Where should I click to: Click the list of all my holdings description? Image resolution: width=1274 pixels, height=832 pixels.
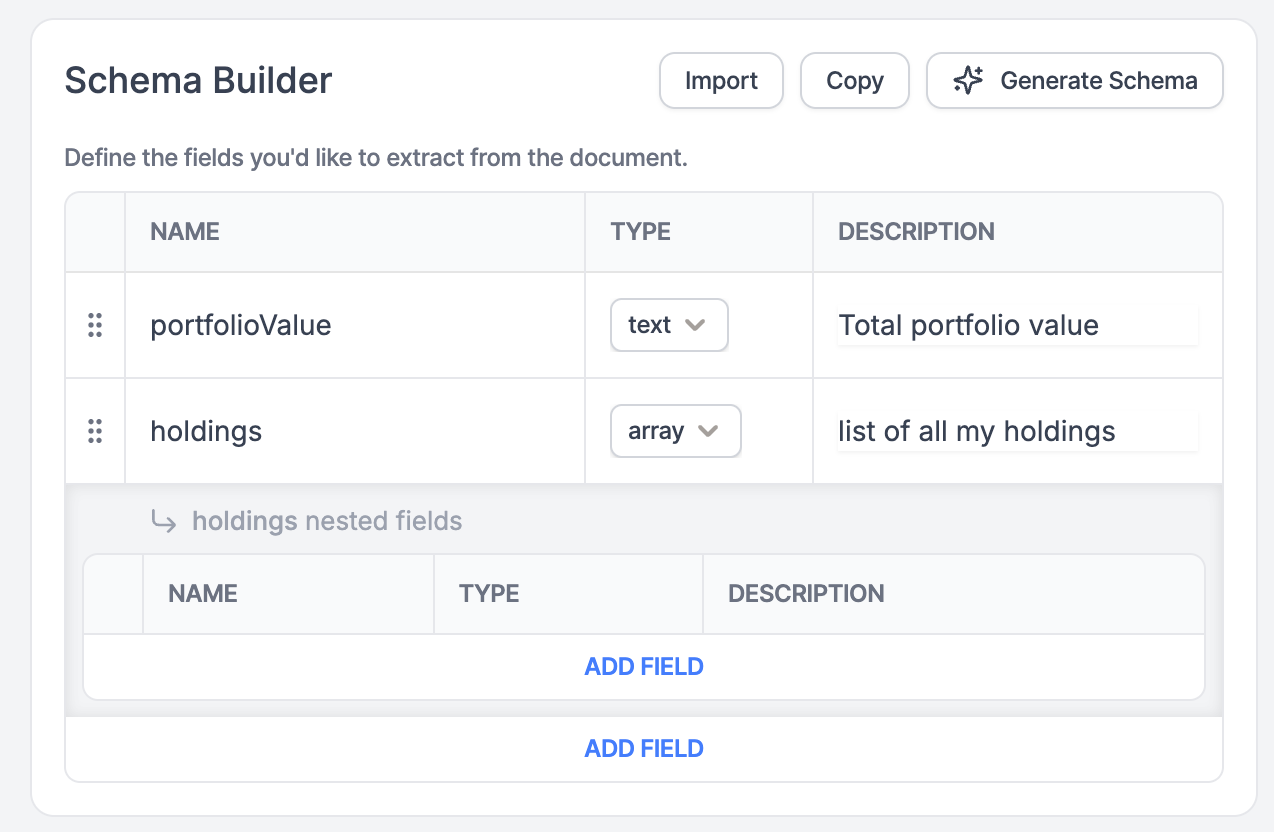pyautogui.click(x=1017, y=431)
